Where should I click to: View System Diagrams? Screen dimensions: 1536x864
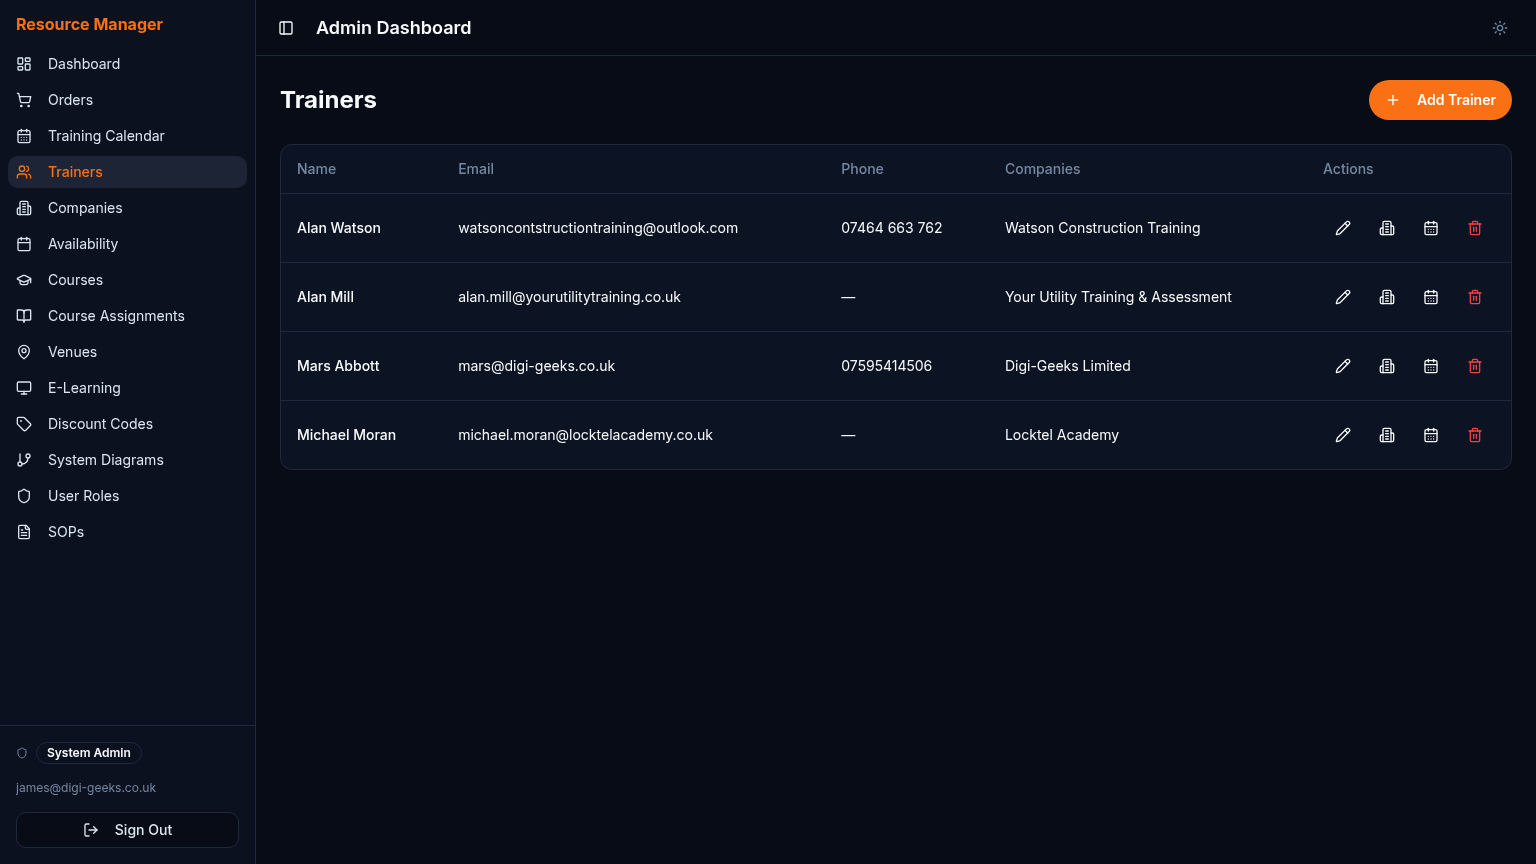point(127,460)
